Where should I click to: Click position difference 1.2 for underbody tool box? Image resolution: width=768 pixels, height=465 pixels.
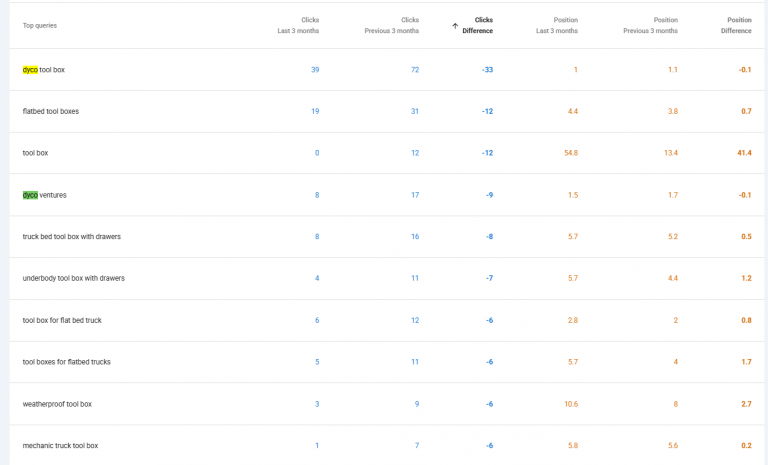pyautogui.click(x=746, y=278)
